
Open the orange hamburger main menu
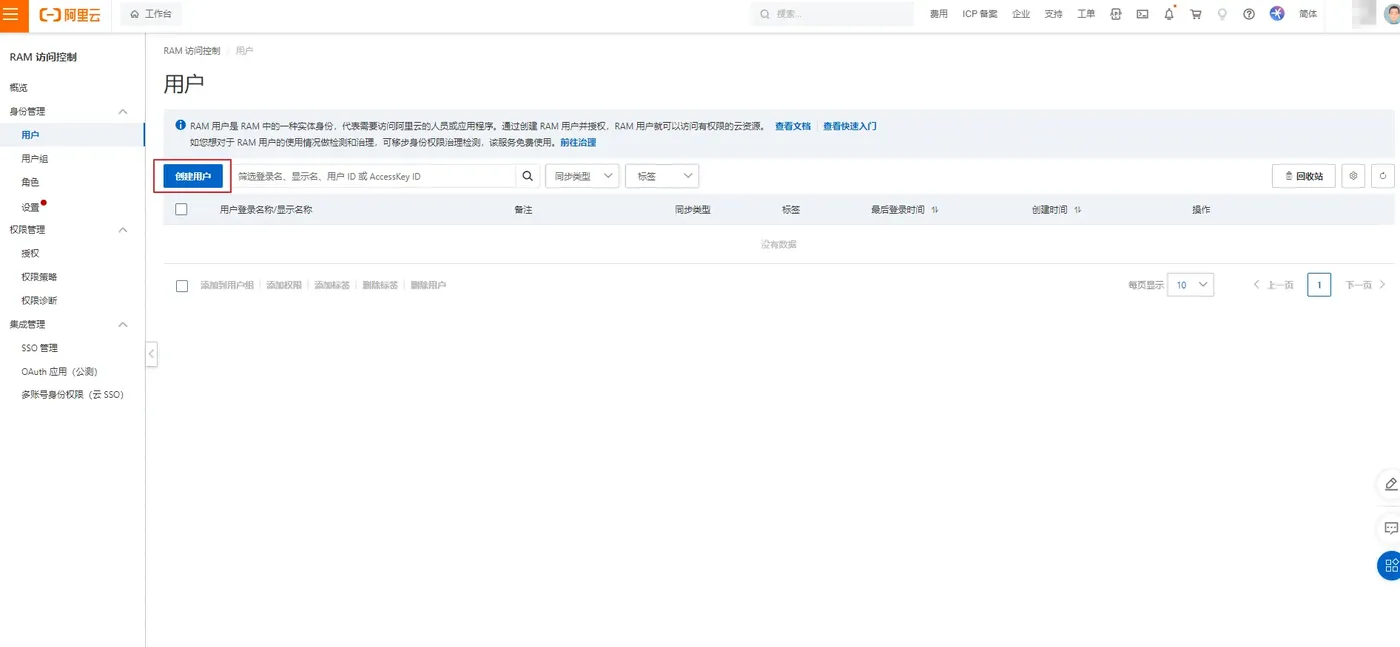tap(10, 14)
